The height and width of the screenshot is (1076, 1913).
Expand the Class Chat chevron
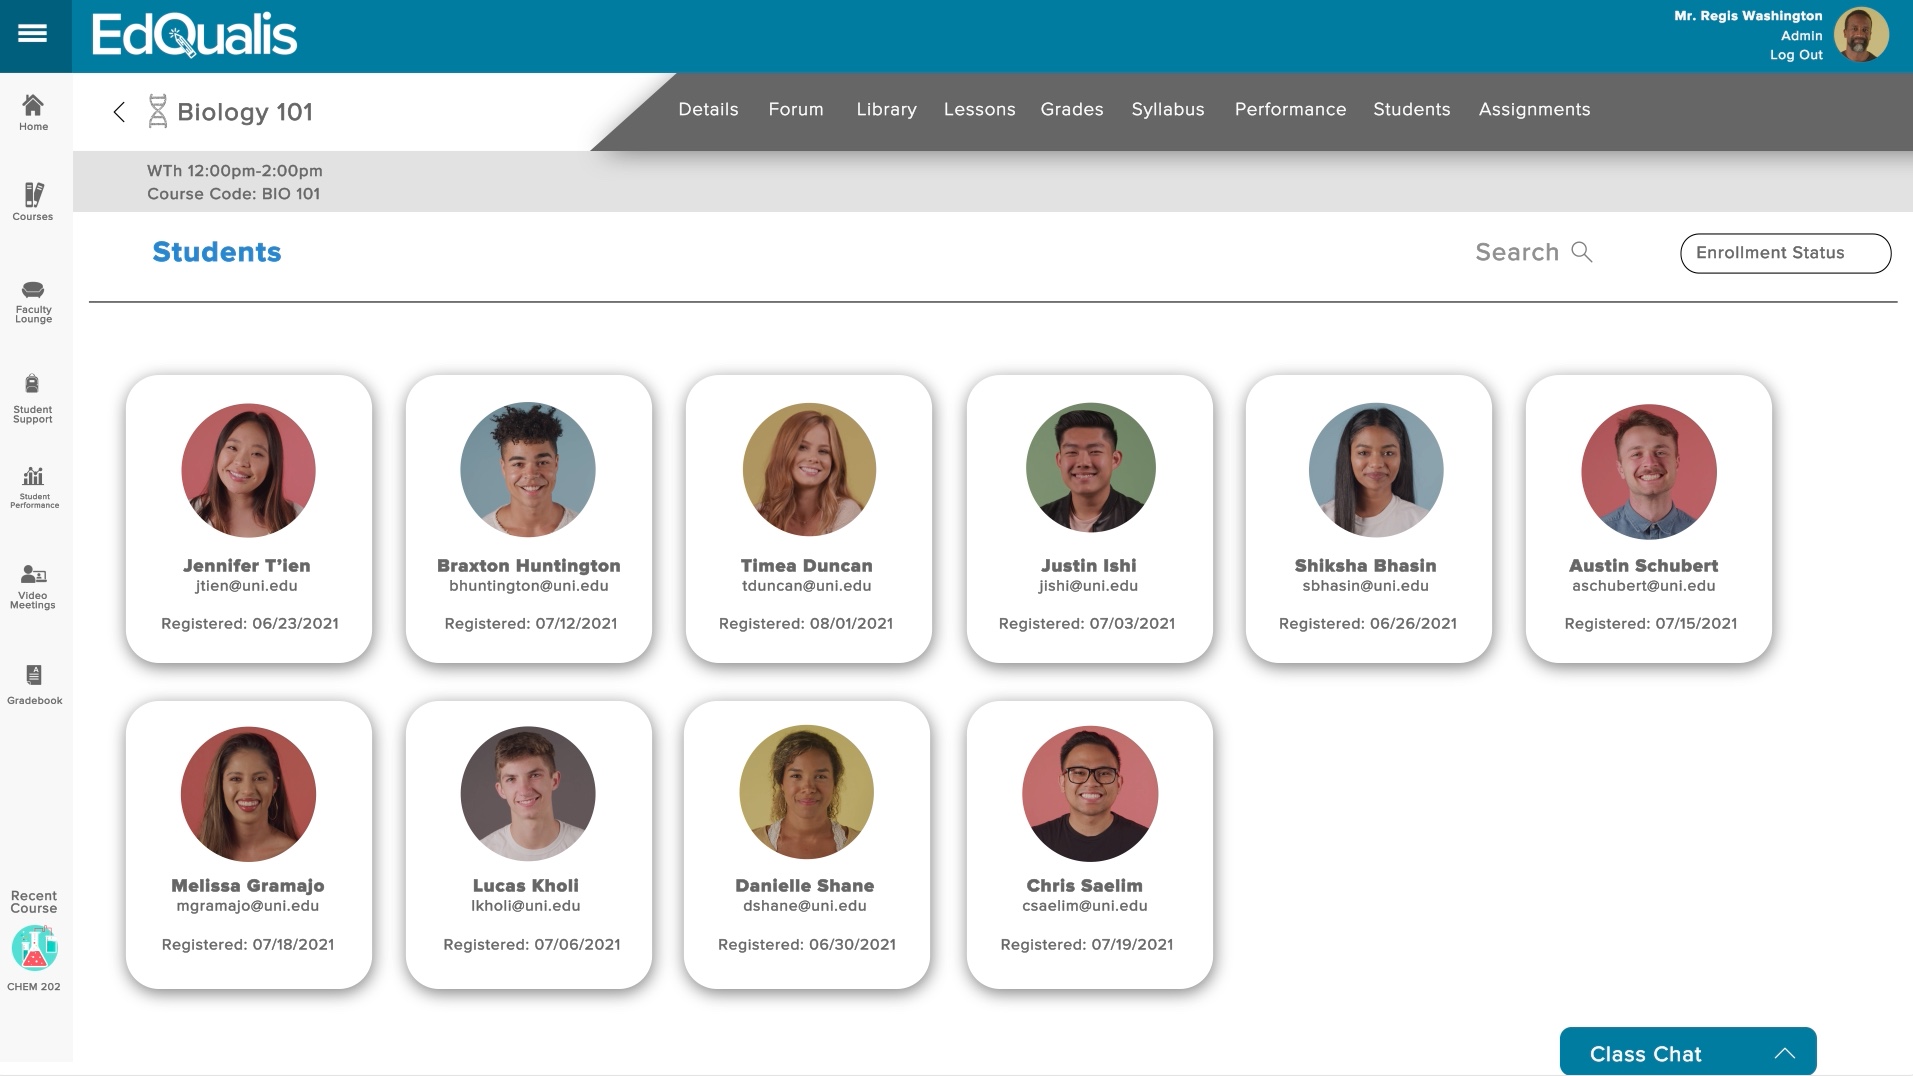tap(1785, 1051)
